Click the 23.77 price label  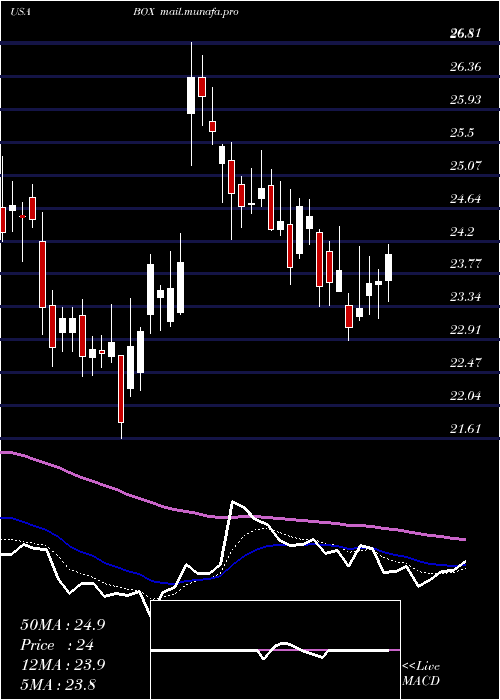click(x=466, y=263)
